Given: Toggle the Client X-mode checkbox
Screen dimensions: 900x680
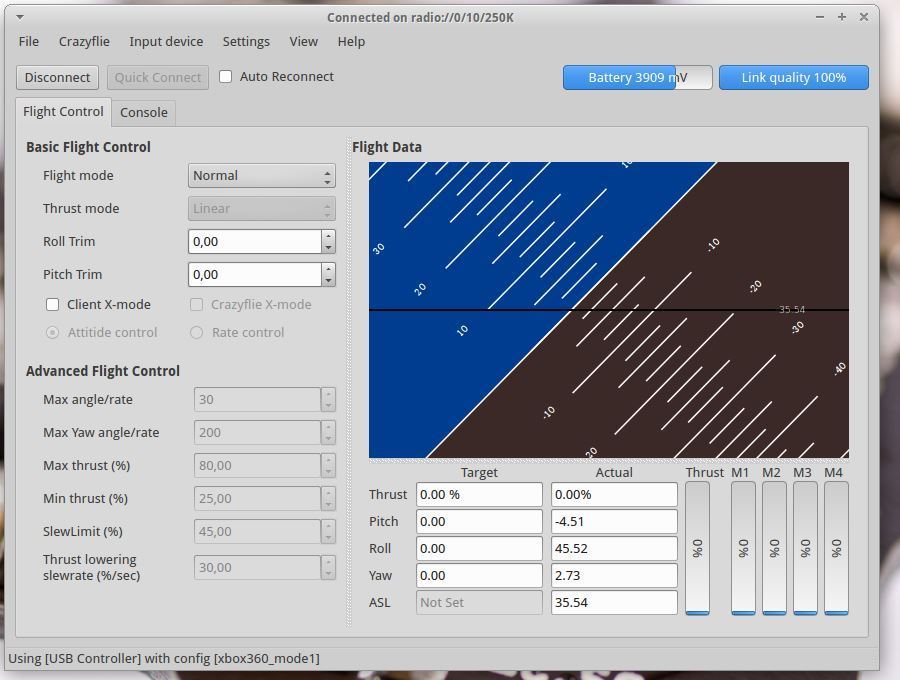Looking at the screenshot, I should [53, 305].
